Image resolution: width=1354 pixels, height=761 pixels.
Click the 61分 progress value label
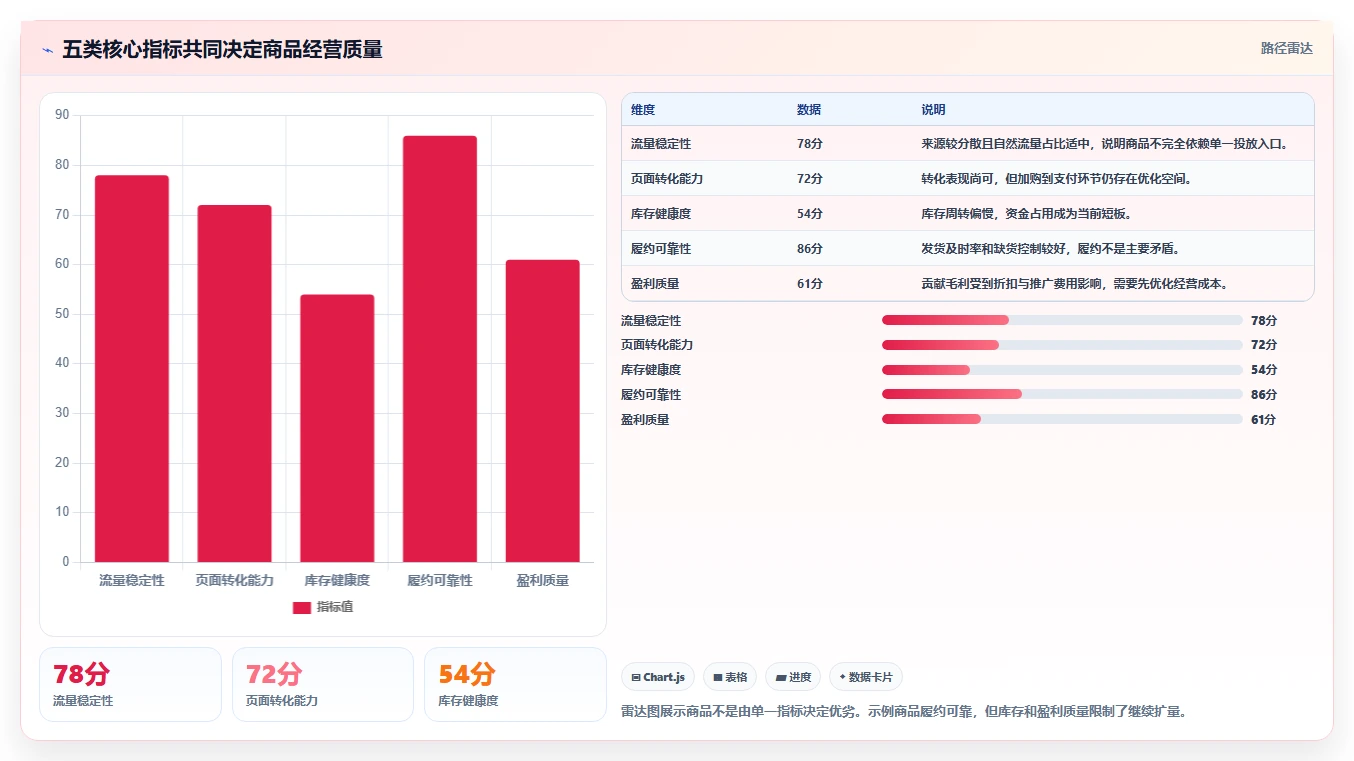1264,420
